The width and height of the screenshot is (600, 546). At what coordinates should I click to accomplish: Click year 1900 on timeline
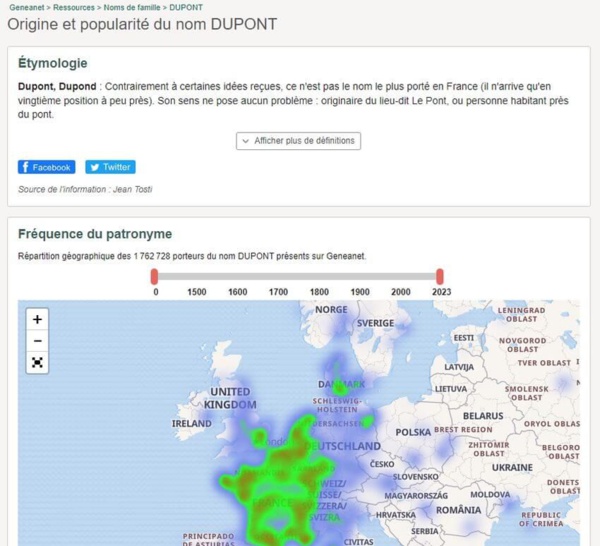pyautogui.click(x=360, y=292)
